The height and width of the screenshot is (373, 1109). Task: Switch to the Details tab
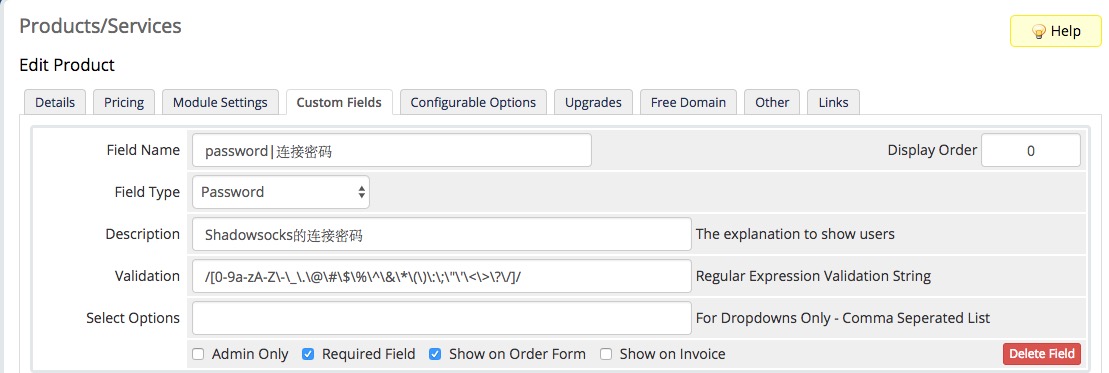coord(54,102)
